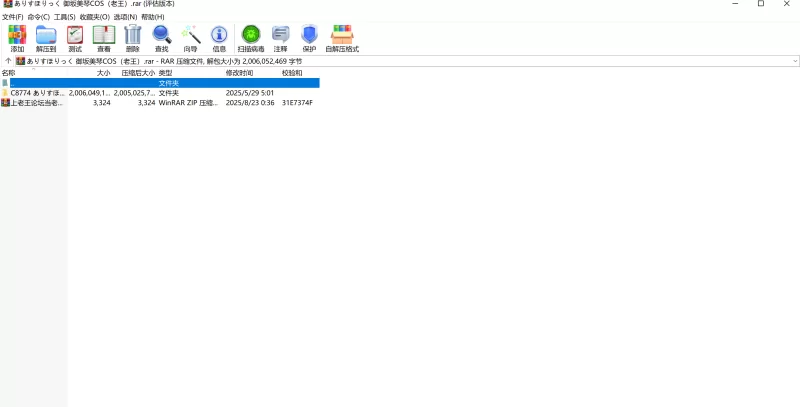This screenshot has width=800, height=407.
Task: Open the Find (查找) magnifier tool
Action: pos(162,39)
